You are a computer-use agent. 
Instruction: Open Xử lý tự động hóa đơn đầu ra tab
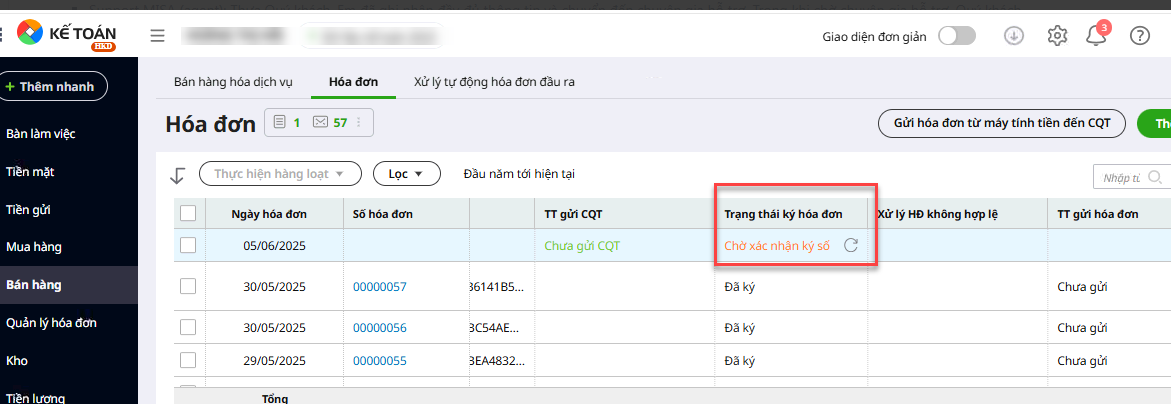coord(494,81)
